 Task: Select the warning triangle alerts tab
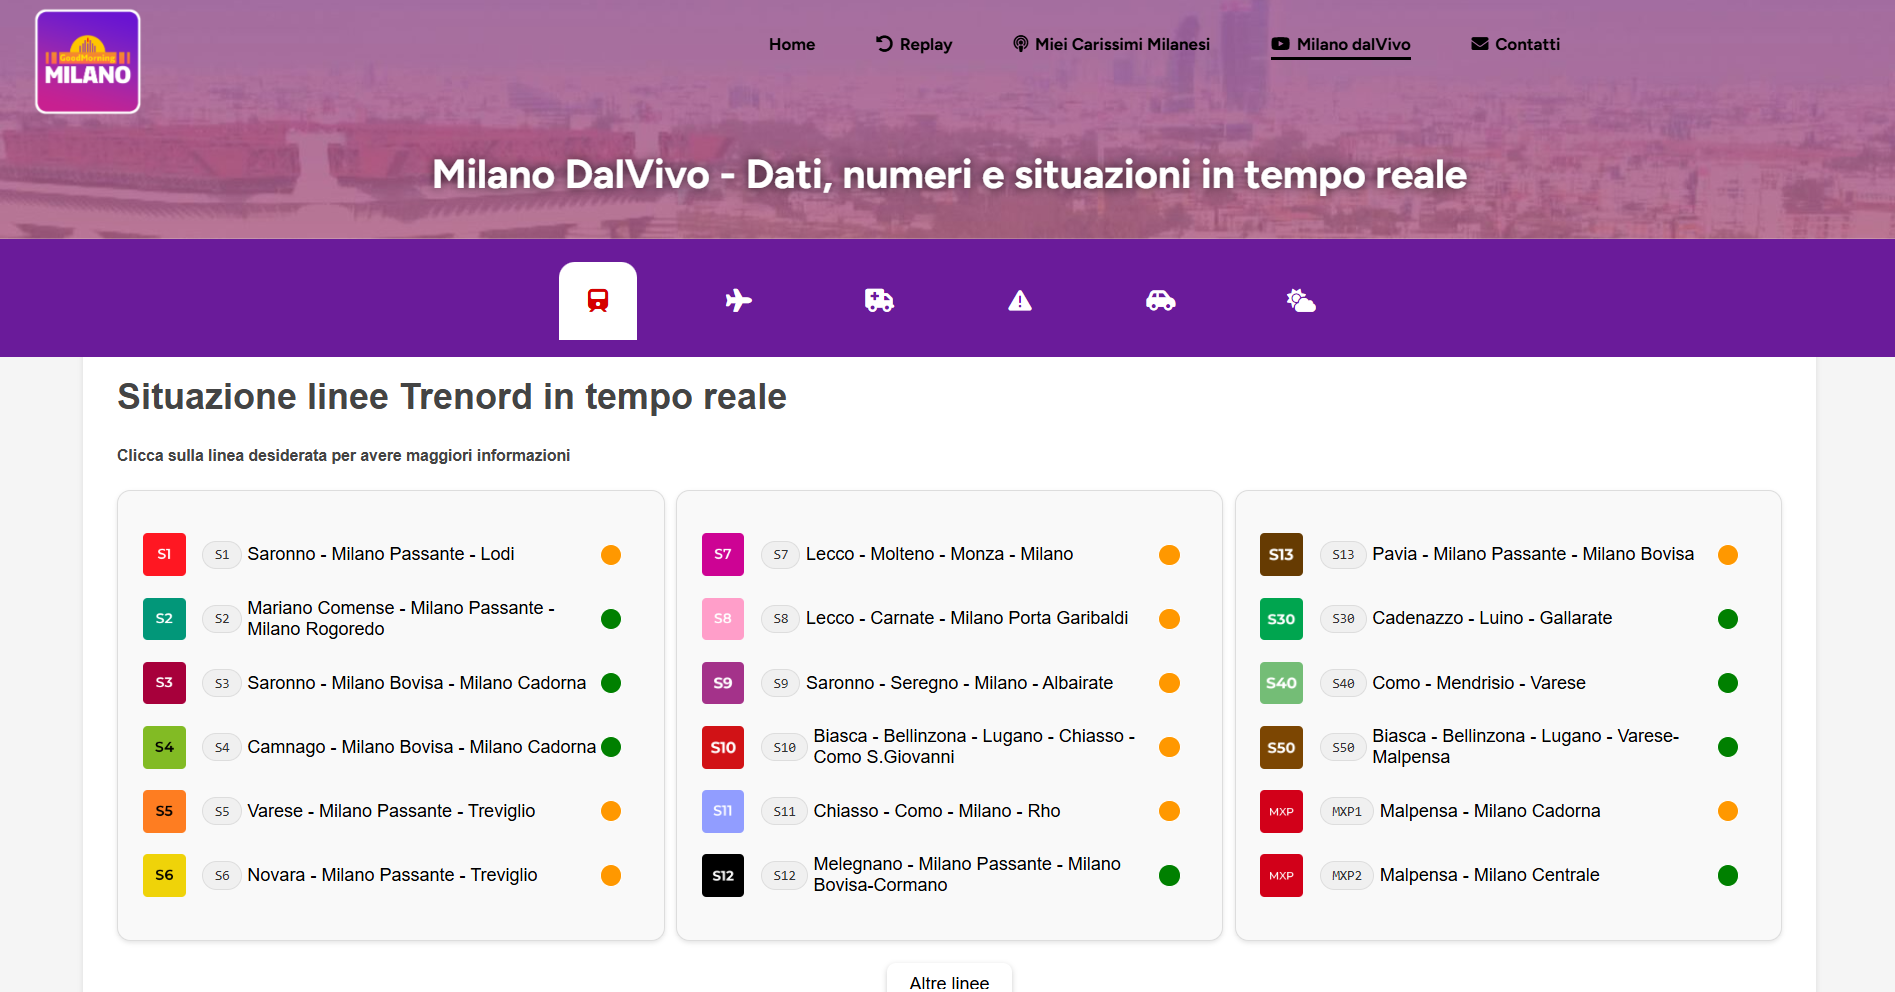(1019, 300)
